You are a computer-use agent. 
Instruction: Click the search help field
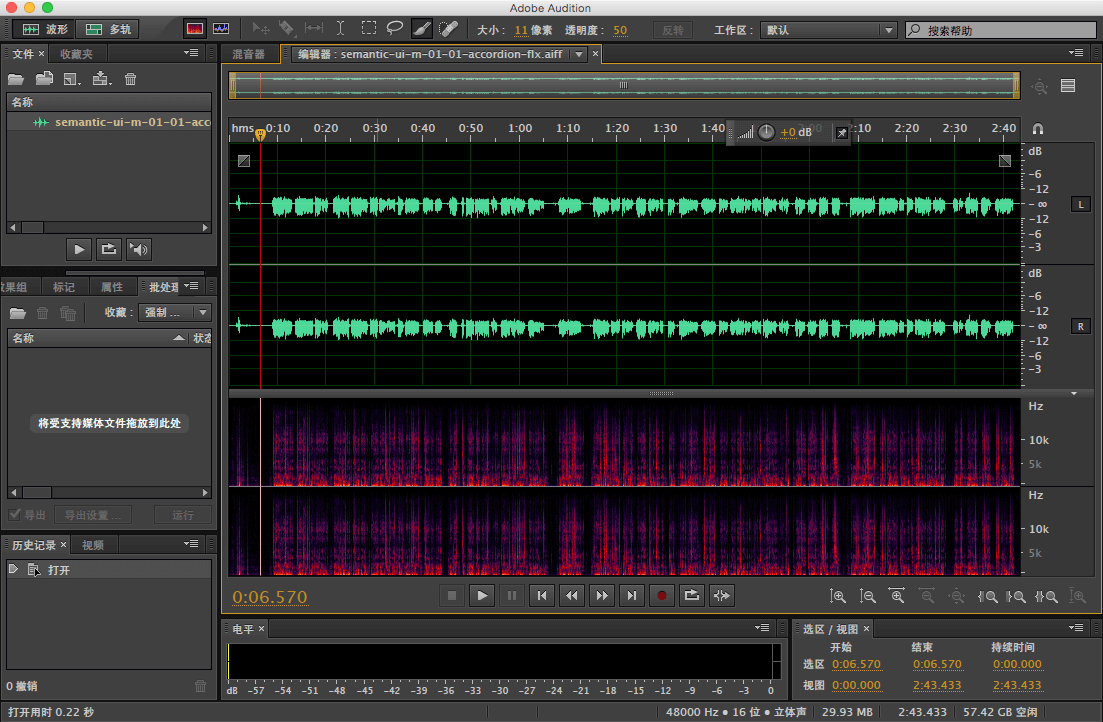[x=1000, y=30]
